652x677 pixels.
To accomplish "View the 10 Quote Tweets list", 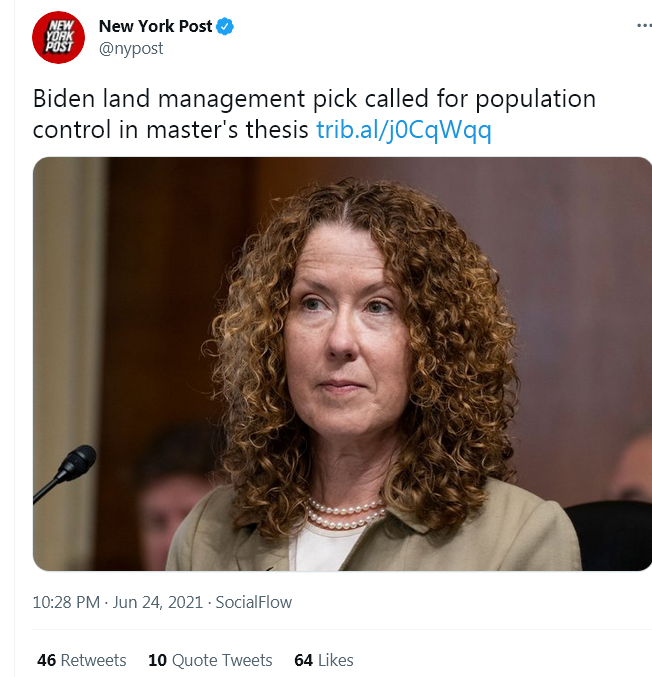I will pos(210,660).
